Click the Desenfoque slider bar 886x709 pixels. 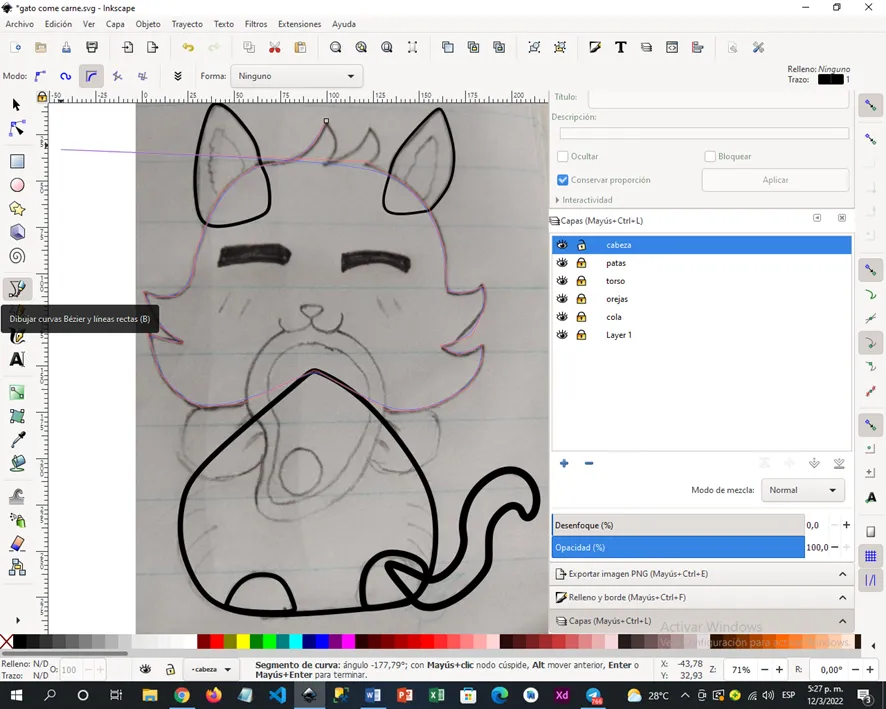click(x=677, y=525)
